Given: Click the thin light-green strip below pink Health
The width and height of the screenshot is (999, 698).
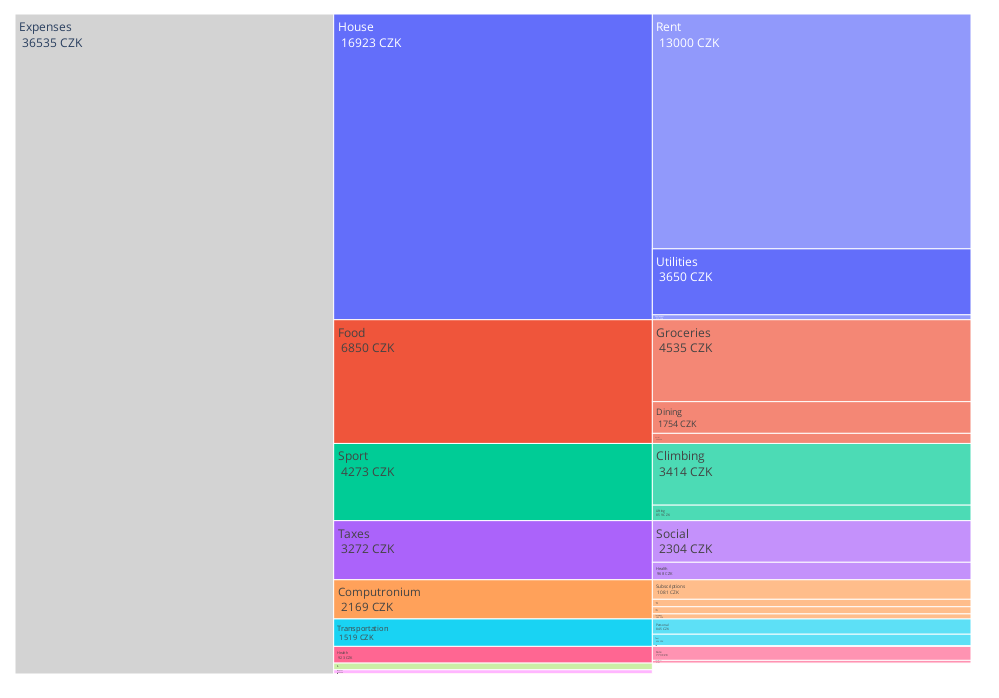Looking at the screenshot, I should pyautogui.click(x=492, y=666).
